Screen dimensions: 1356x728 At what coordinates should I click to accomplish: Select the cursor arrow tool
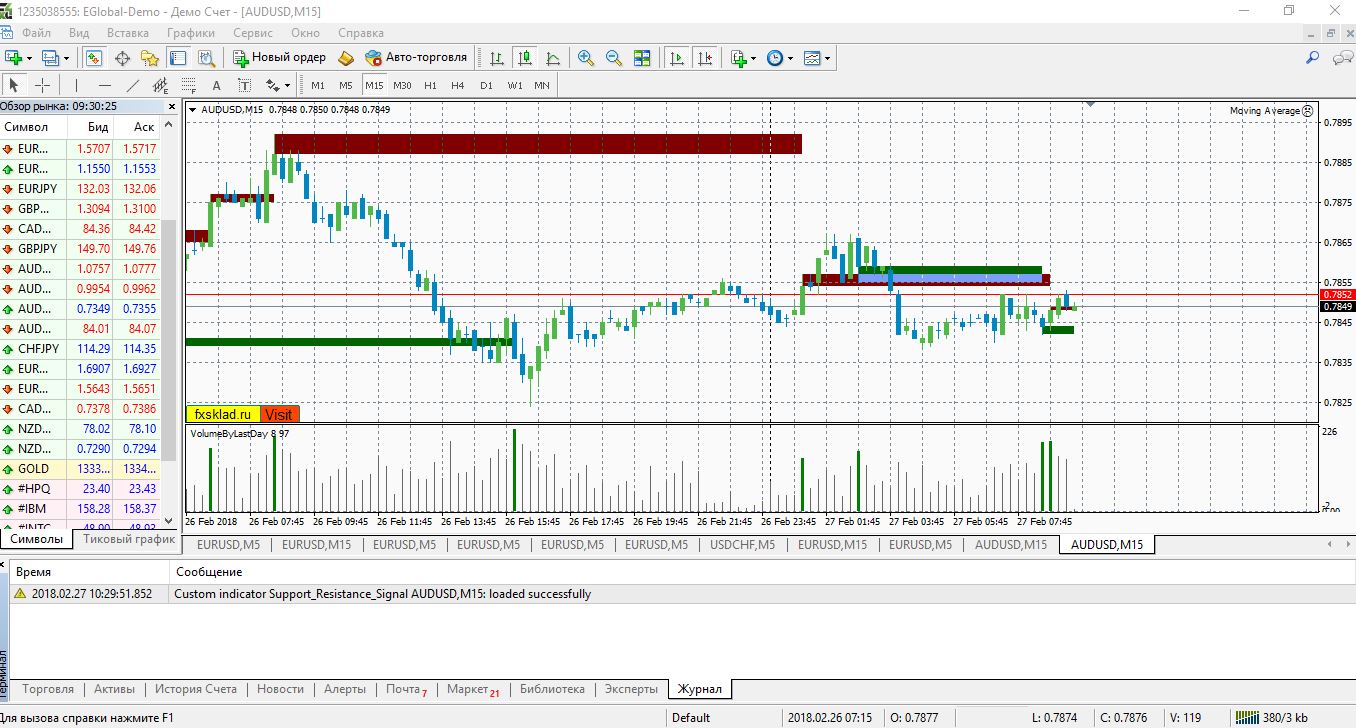coord(15,85)
